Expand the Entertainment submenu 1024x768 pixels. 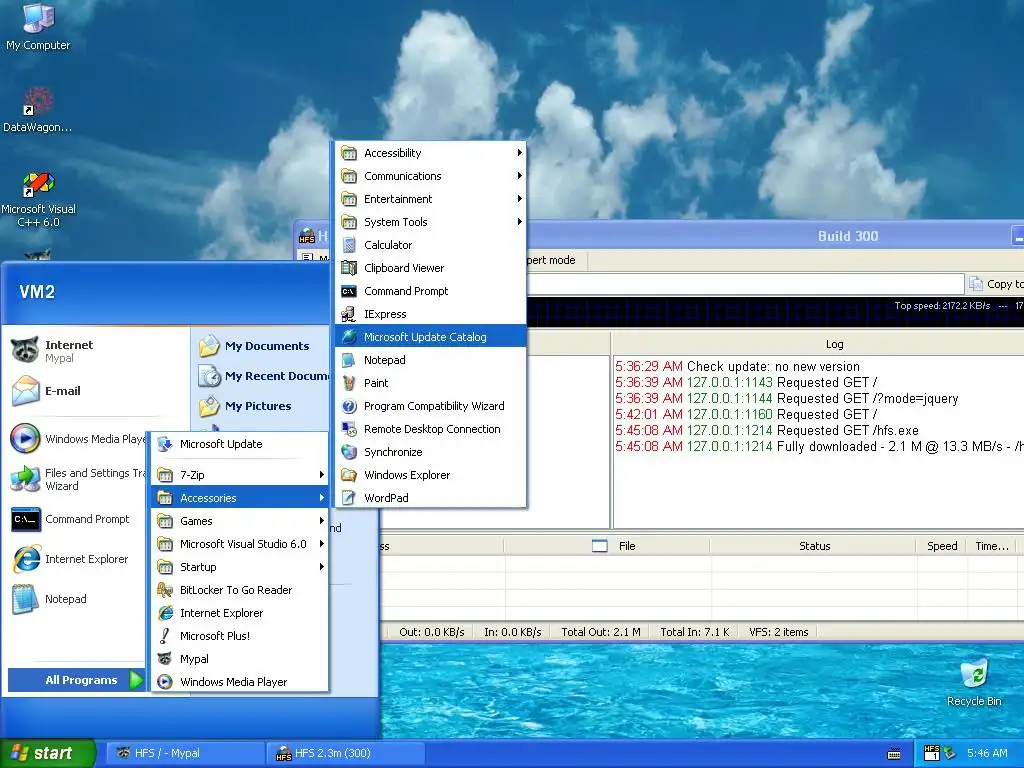click(431, 199)
